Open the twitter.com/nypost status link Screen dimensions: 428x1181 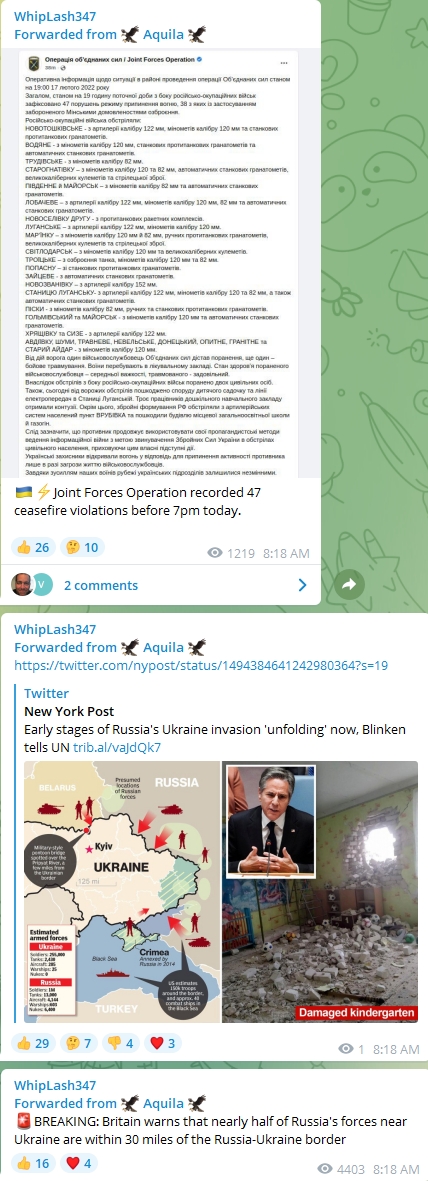click(201, 665)
